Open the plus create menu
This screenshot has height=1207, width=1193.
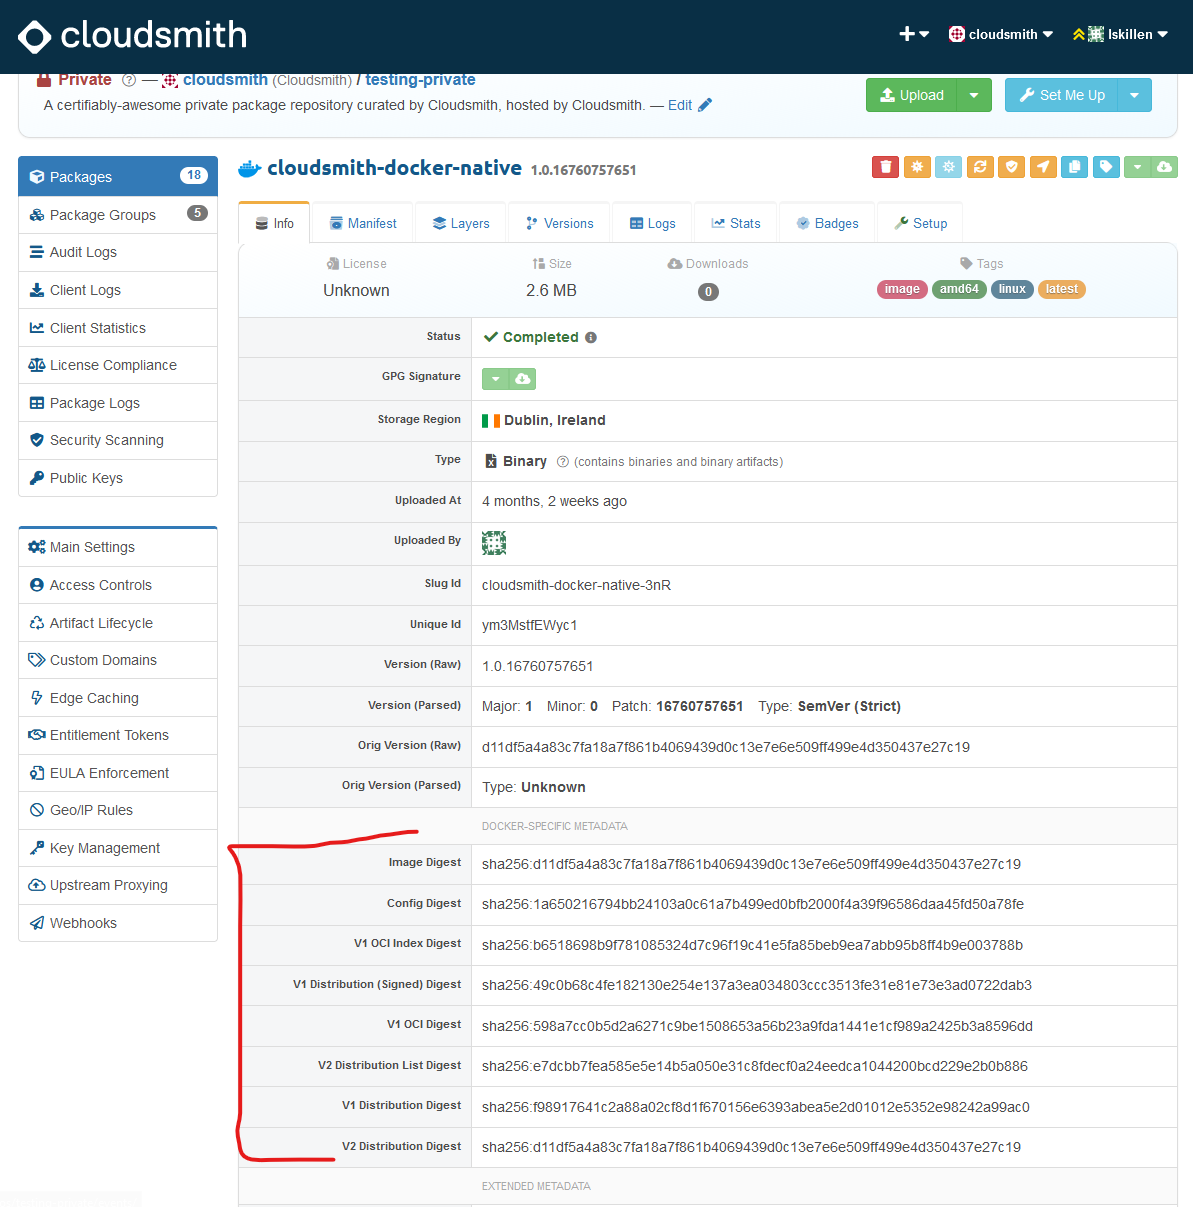(x=914, y=34)
